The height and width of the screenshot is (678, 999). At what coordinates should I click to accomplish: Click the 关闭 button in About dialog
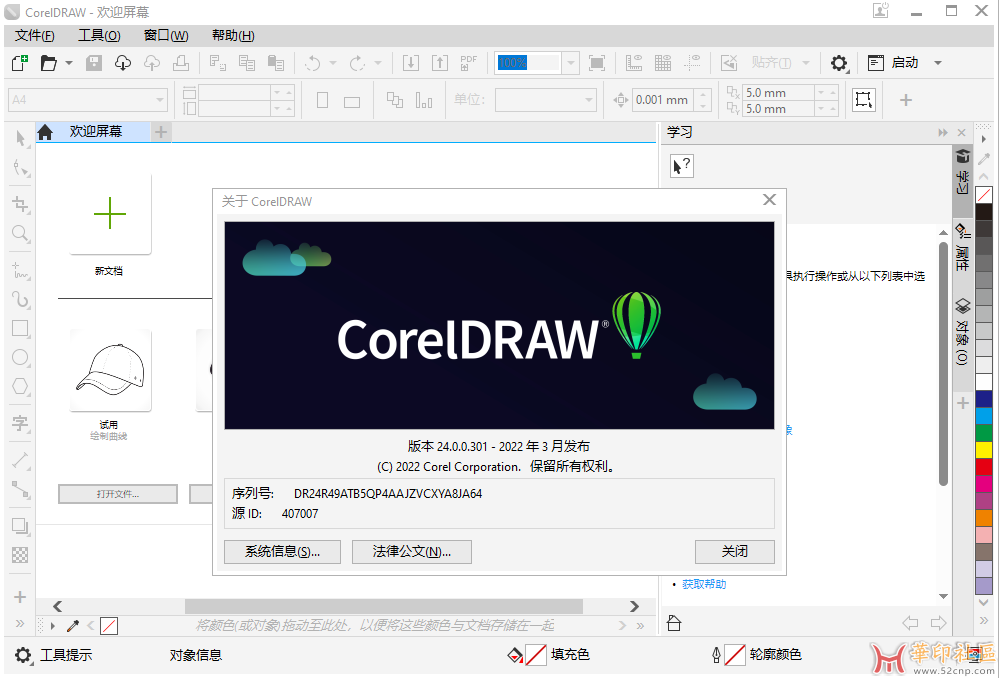735,552
